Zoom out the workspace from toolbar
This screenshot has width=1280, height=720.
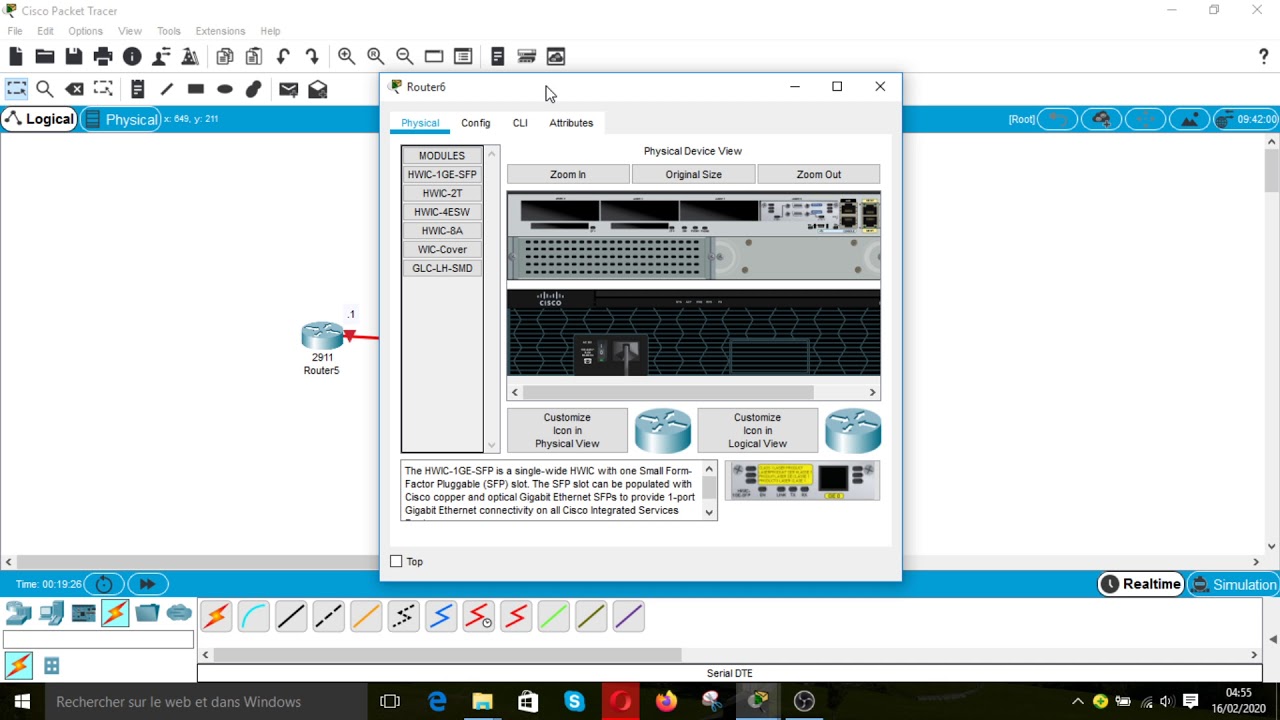404,57
